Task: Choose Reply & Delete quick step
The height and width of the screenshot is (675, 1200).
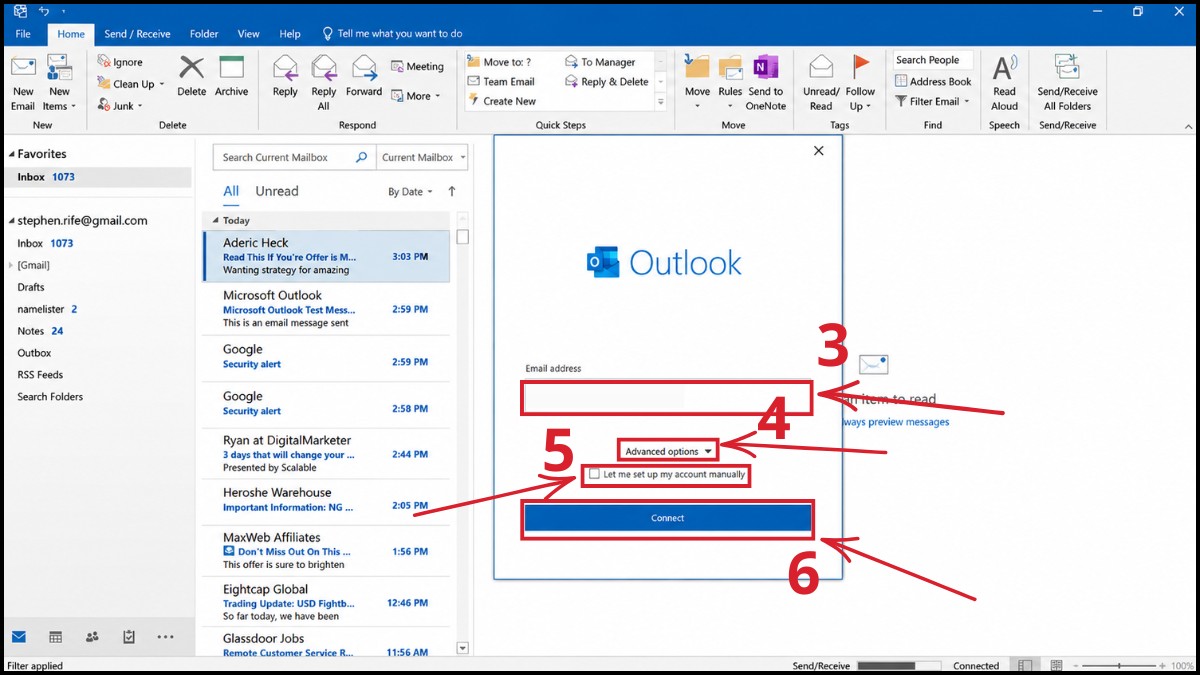Action: 607,82
